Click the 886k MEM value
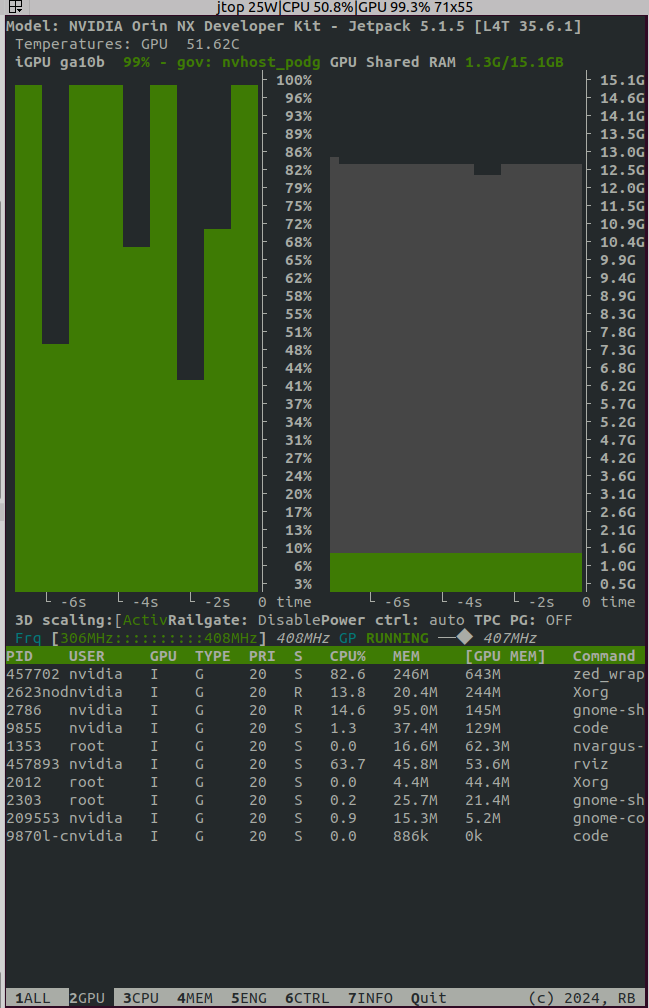 pos(411,836)
